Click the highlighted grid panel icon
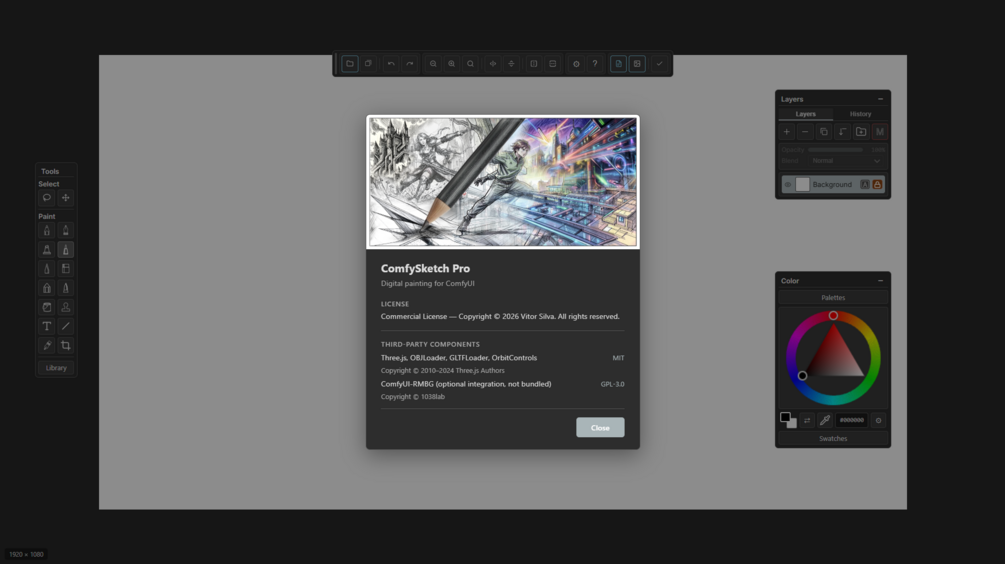The image size is (1005, 564). tap(637, 63)
